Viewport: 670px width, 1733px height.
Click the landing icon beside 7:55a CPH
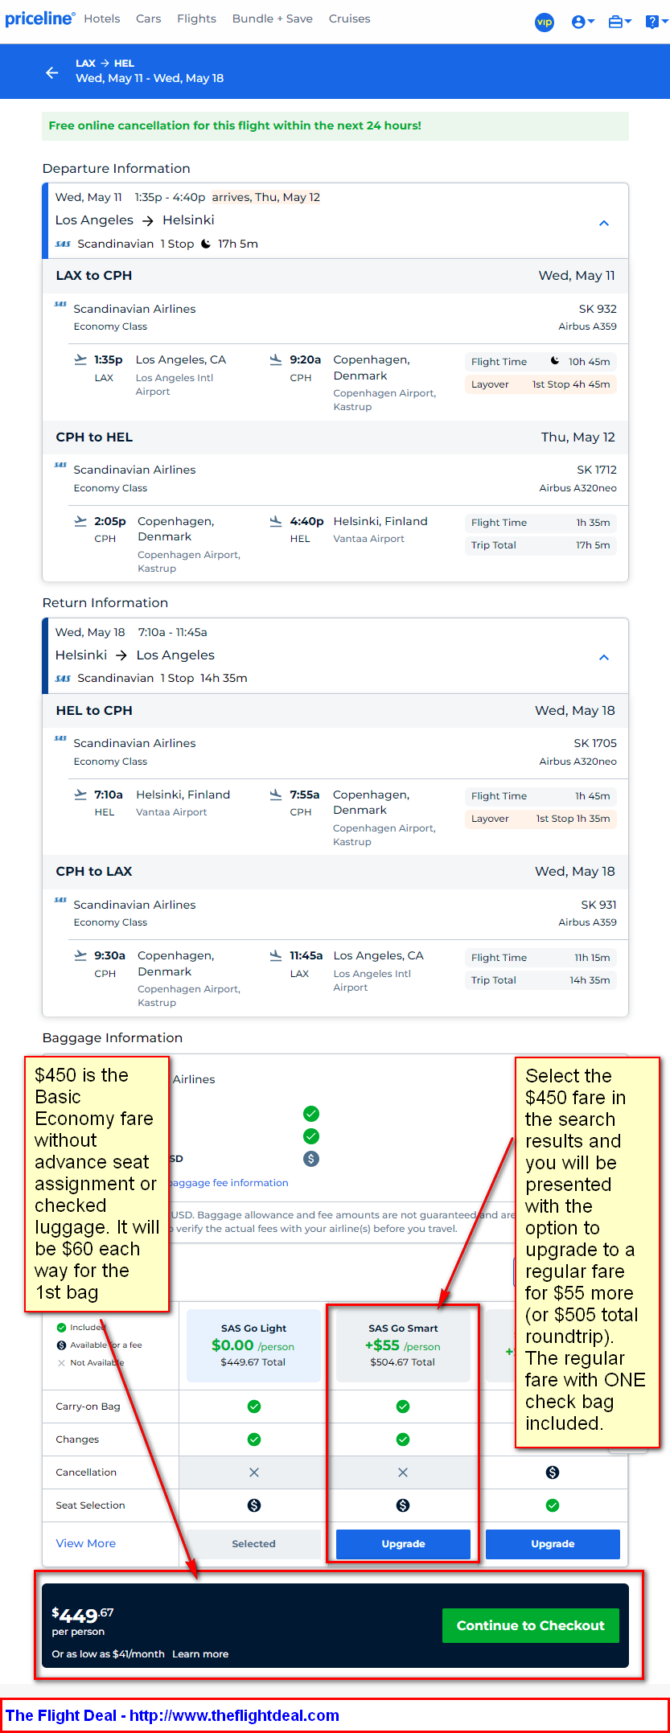275,795
